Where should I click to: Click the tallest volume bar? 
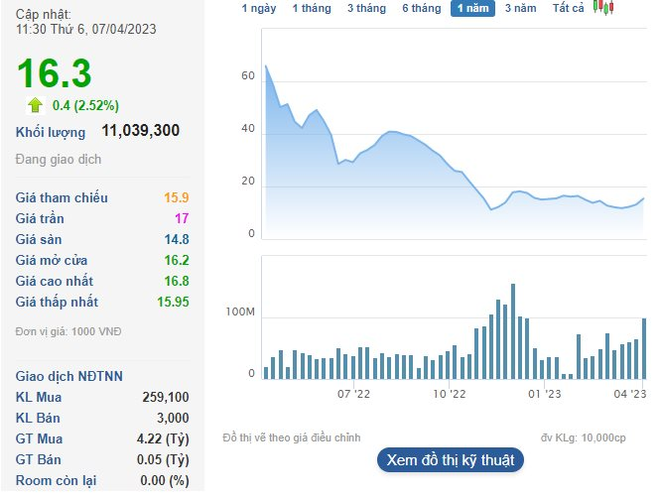(513, 332)
